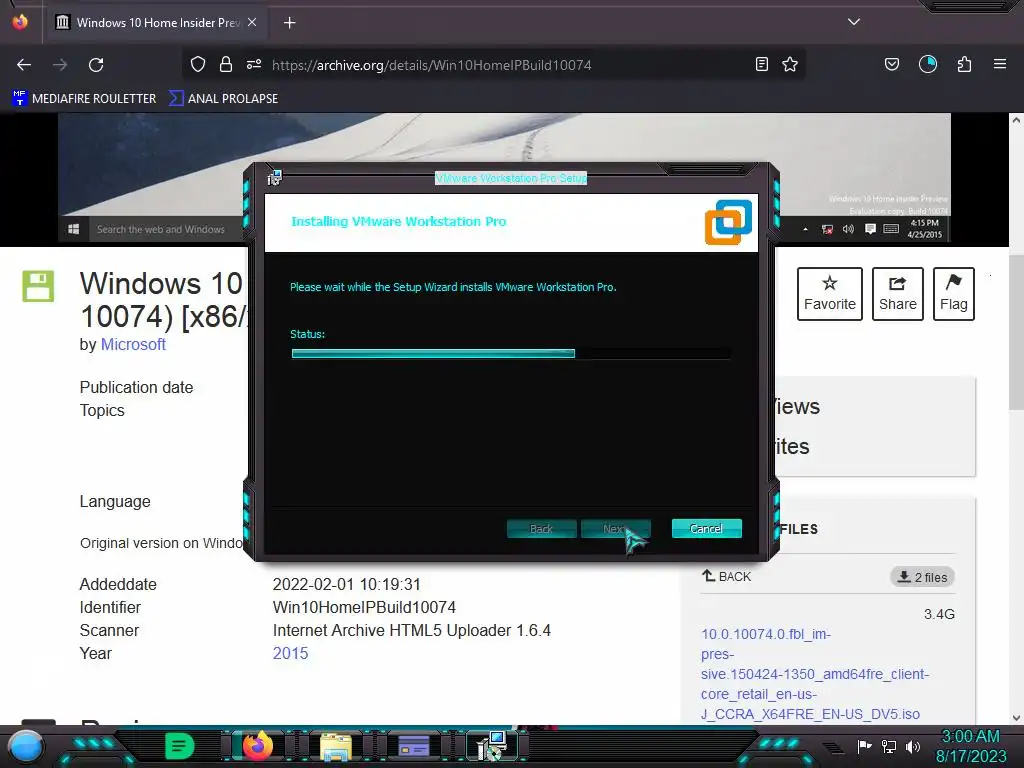Click the Internet Archive HTML5 Uploader 1.6.4 text
The image size is (1024, 768).
[x=412, y=630]
